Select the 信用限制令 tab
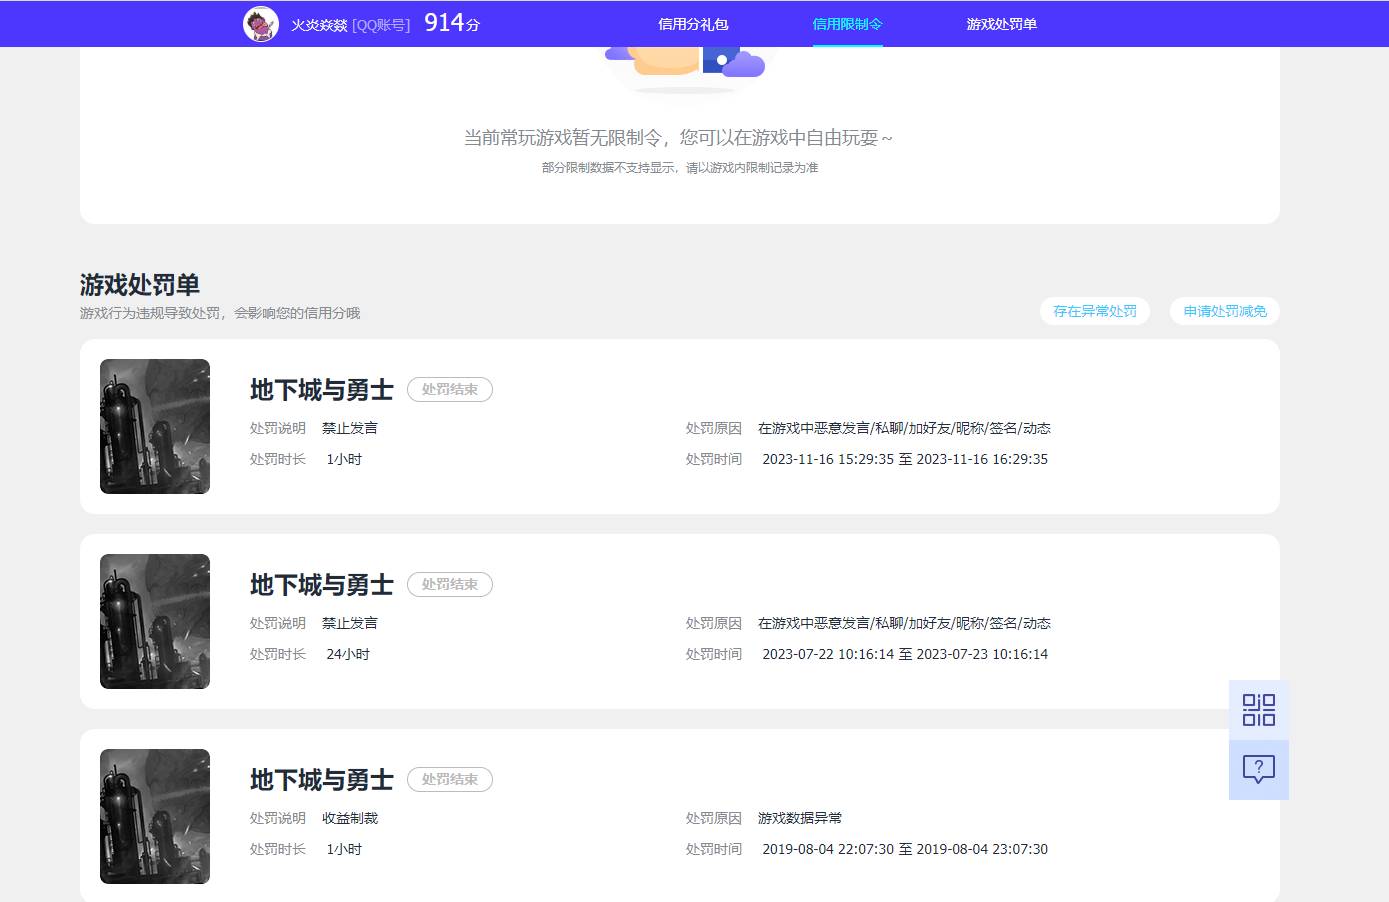Viewport: 1389px width, 902px height. 847,23
